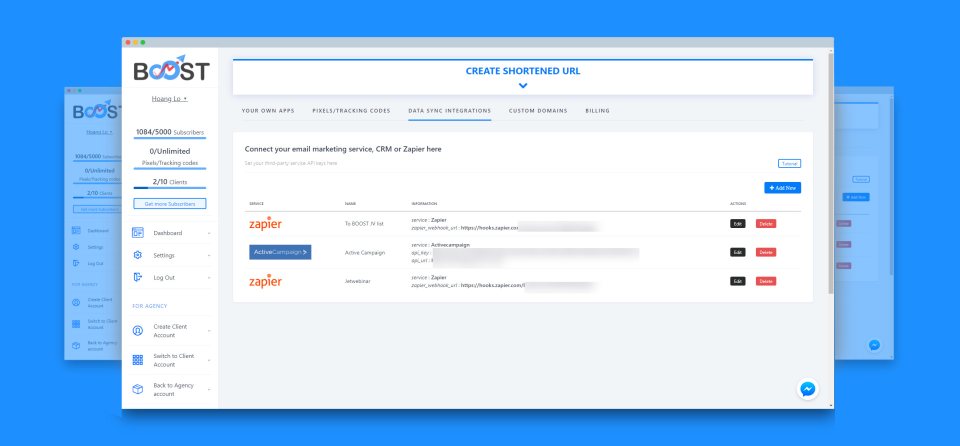Expand the Log Out menu chevron

209,278
